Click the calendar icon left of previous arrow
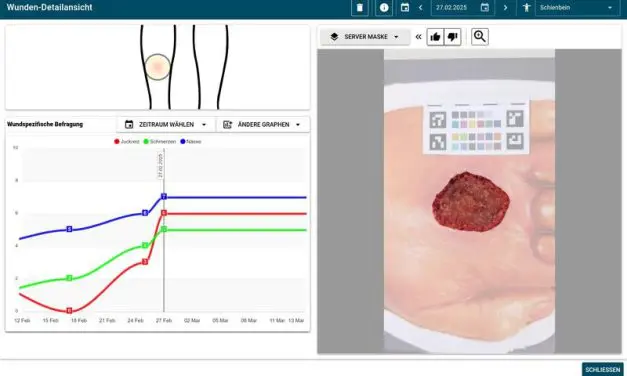The height and width of the screenshot is (376, 627). click(x=405, y=8)
